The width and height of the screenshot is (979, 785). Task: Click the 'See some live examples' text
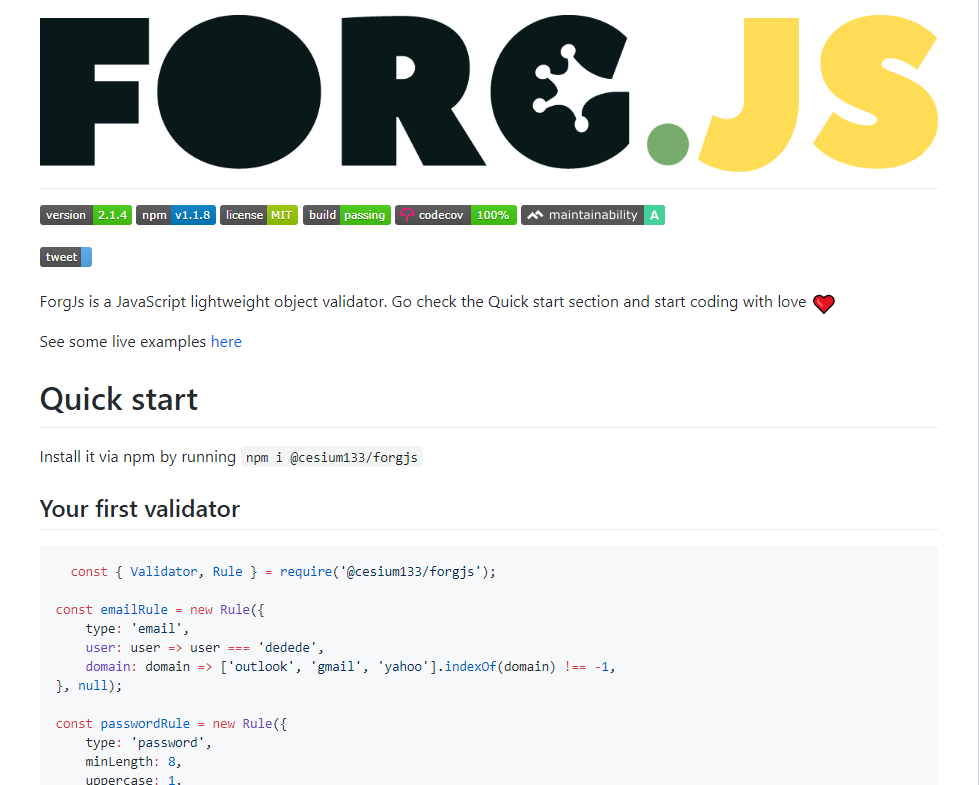pyautogui.click(x=123, y=342)
